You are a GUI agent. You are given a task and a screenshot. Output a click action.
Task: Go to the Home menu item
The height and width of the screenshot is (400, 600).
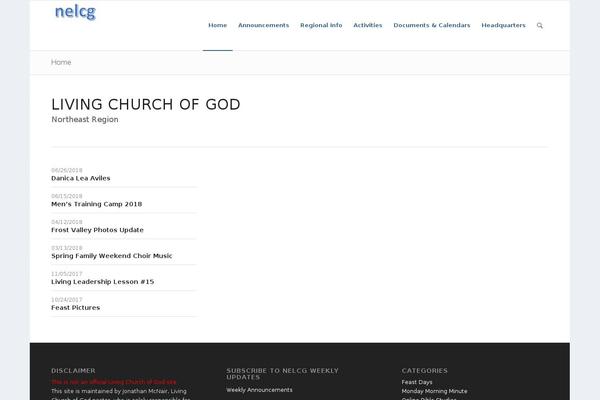(x=217, y=25)
